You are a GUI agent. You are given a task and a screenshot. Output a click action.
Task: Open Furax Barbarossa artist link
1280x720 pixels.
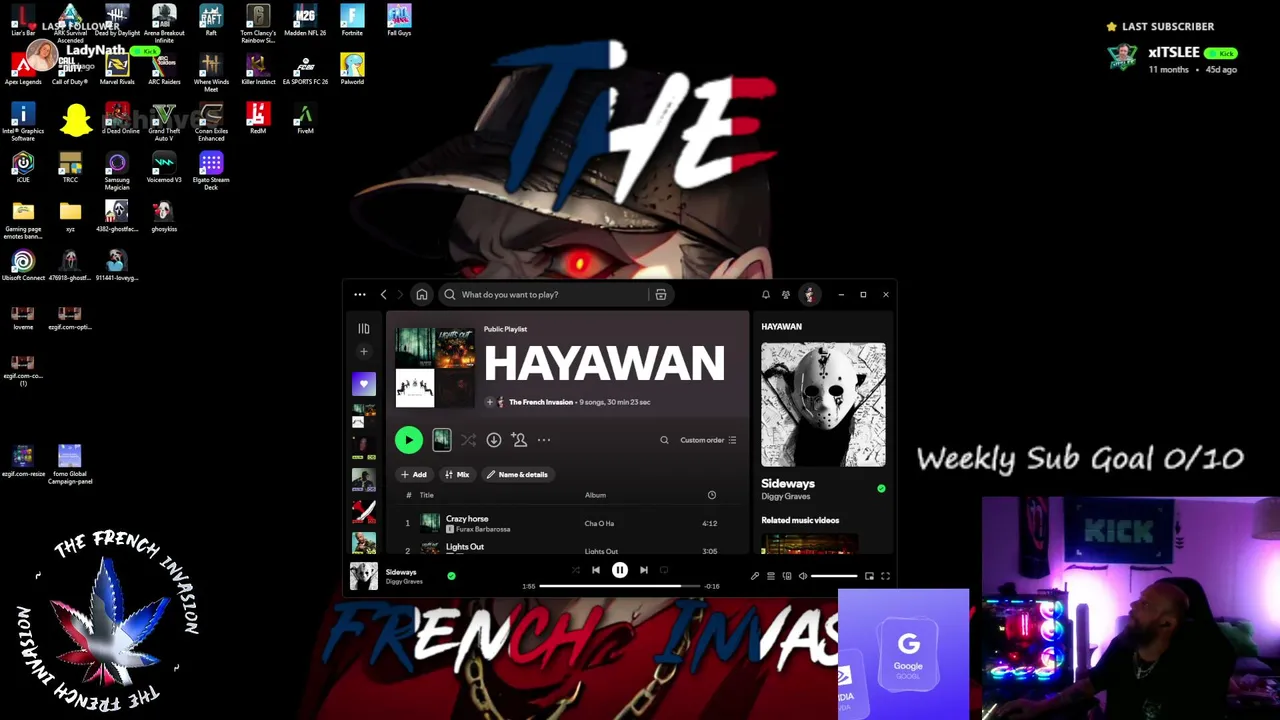[x=483, y=529]
